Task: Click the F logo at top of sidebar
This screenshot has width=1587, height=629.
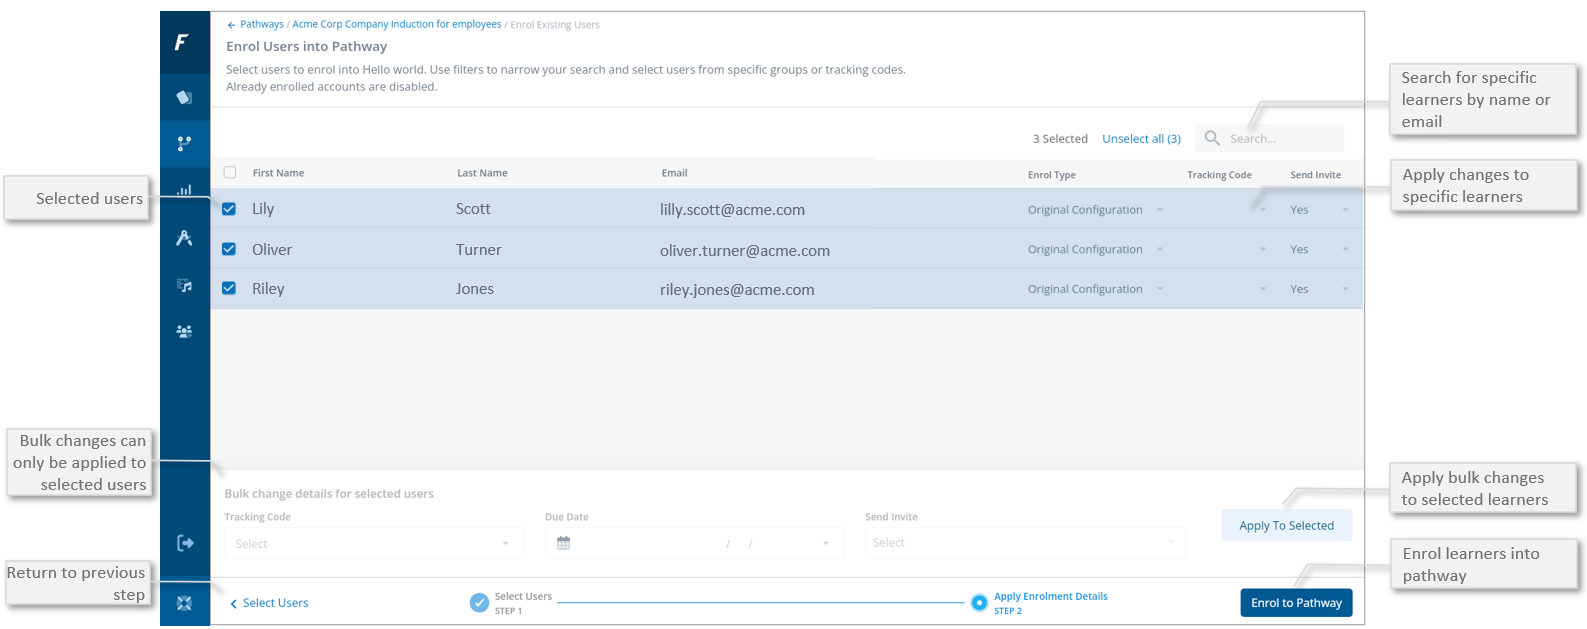Action: pyautogui.click(x=181, y=42)
